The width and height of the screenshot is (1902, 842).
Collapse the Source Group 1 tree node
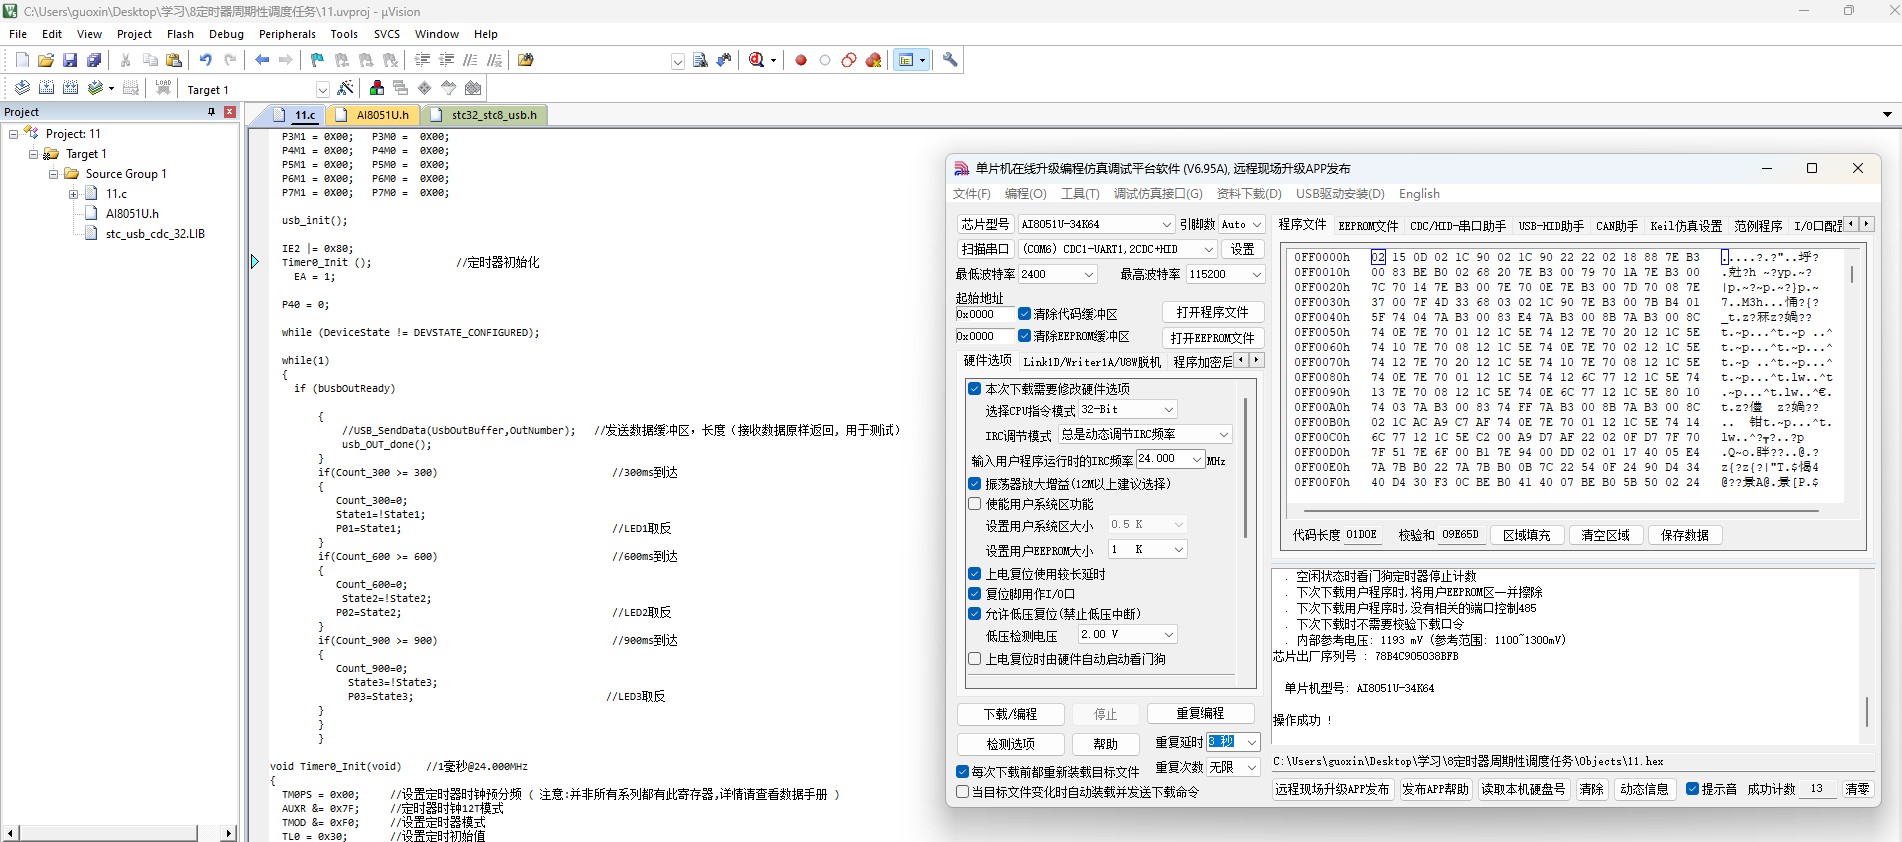54,174
